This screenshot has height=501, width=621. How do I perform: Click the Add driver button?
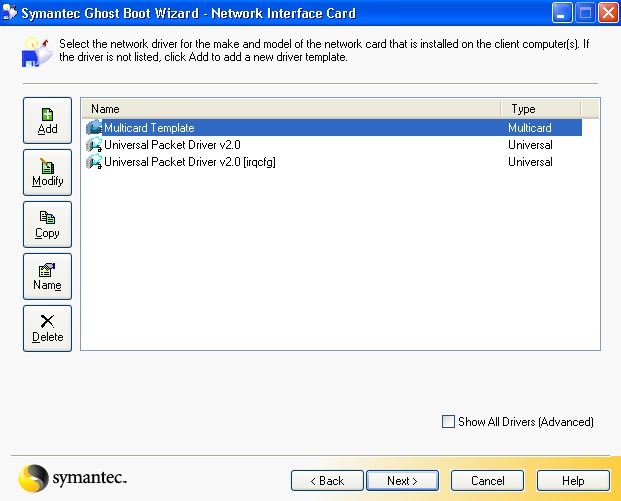(47, 120)
